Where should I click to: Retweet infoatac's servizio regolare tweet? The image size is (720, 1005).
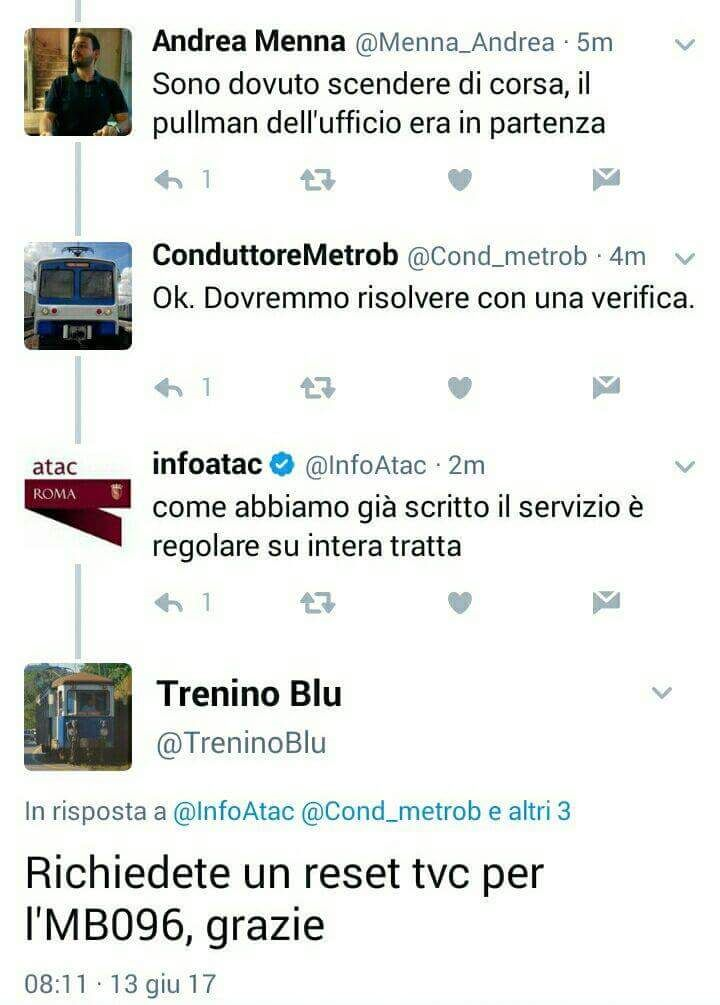click(x=318, y=602)
